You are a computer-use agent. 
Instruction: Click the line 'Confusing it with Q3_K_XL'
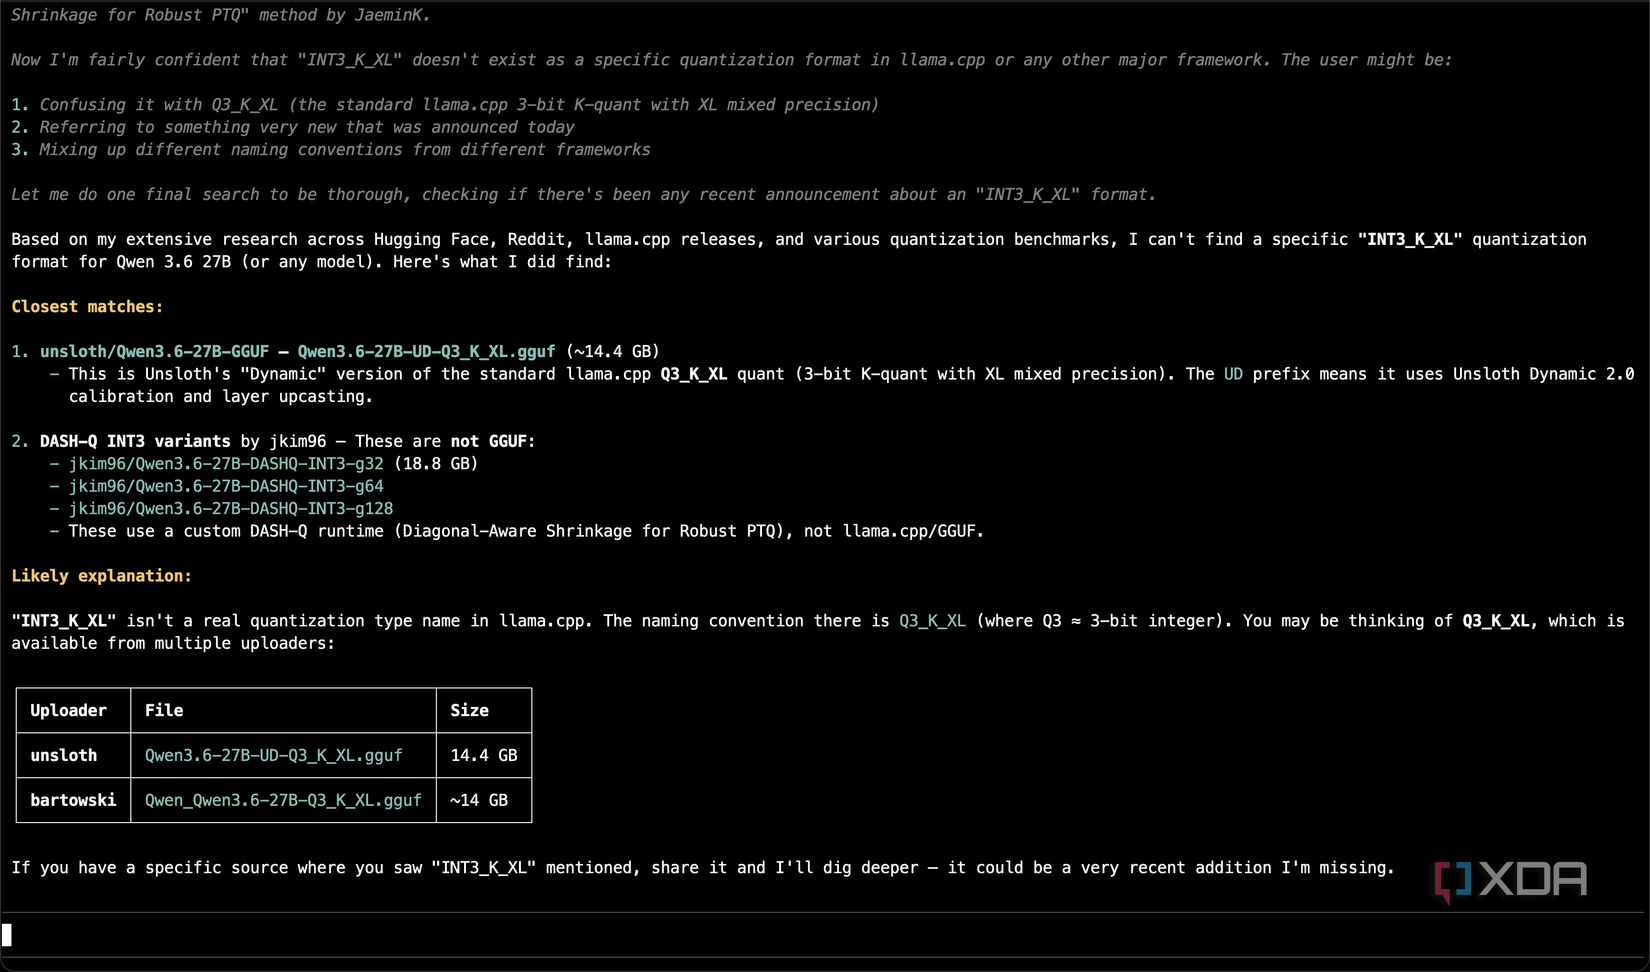coord(445,105)
